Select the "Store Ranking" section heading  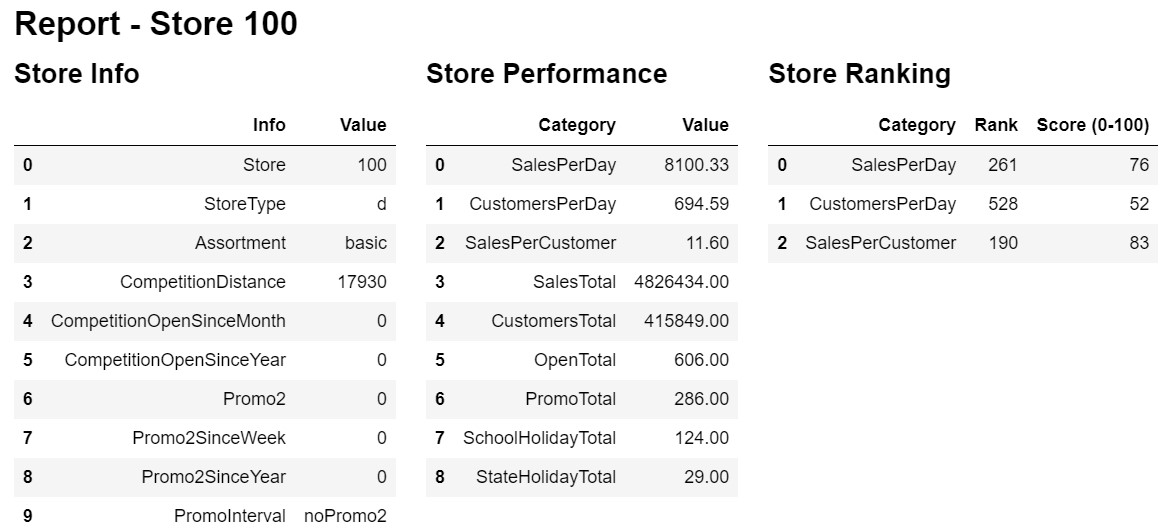[859, 73]
